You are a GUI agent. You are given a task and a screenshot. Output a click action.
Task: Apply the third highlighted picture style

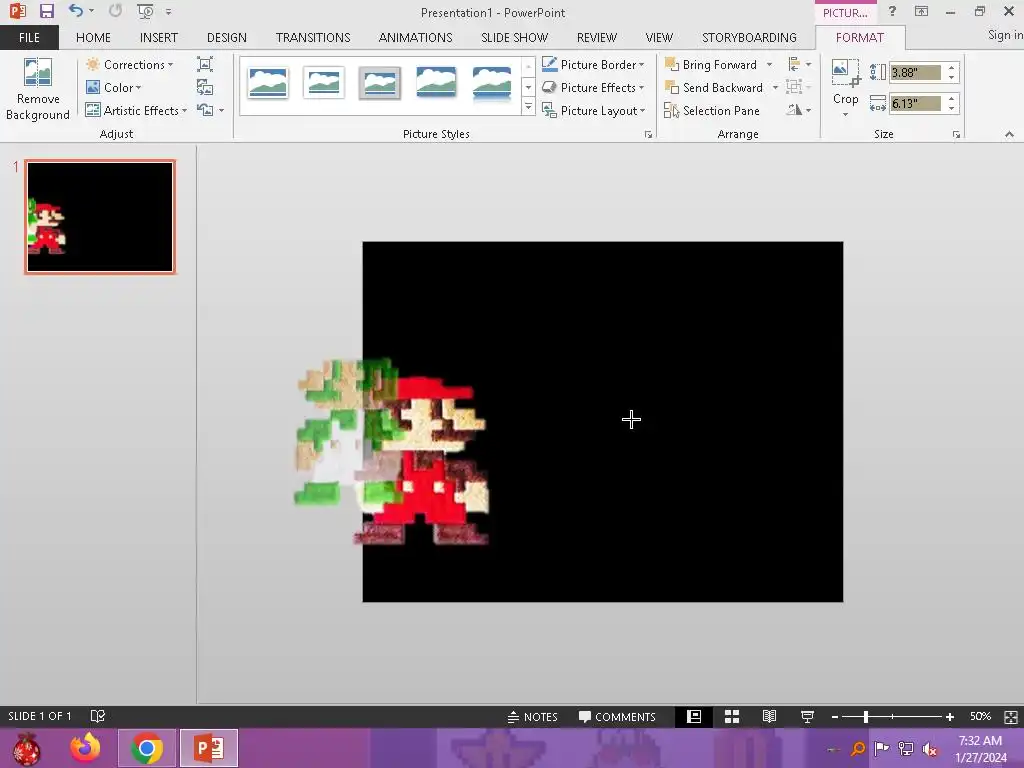(379, 83)
